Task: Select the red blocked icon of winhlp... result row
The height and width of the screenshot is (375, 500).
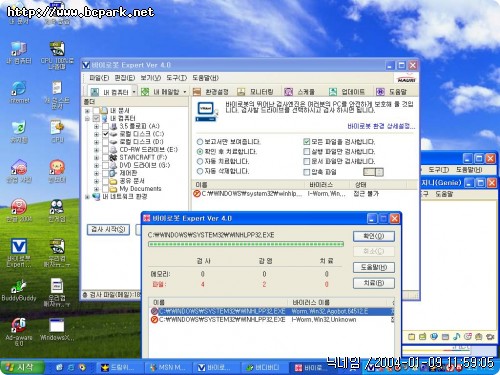Action: click(197, 193)
